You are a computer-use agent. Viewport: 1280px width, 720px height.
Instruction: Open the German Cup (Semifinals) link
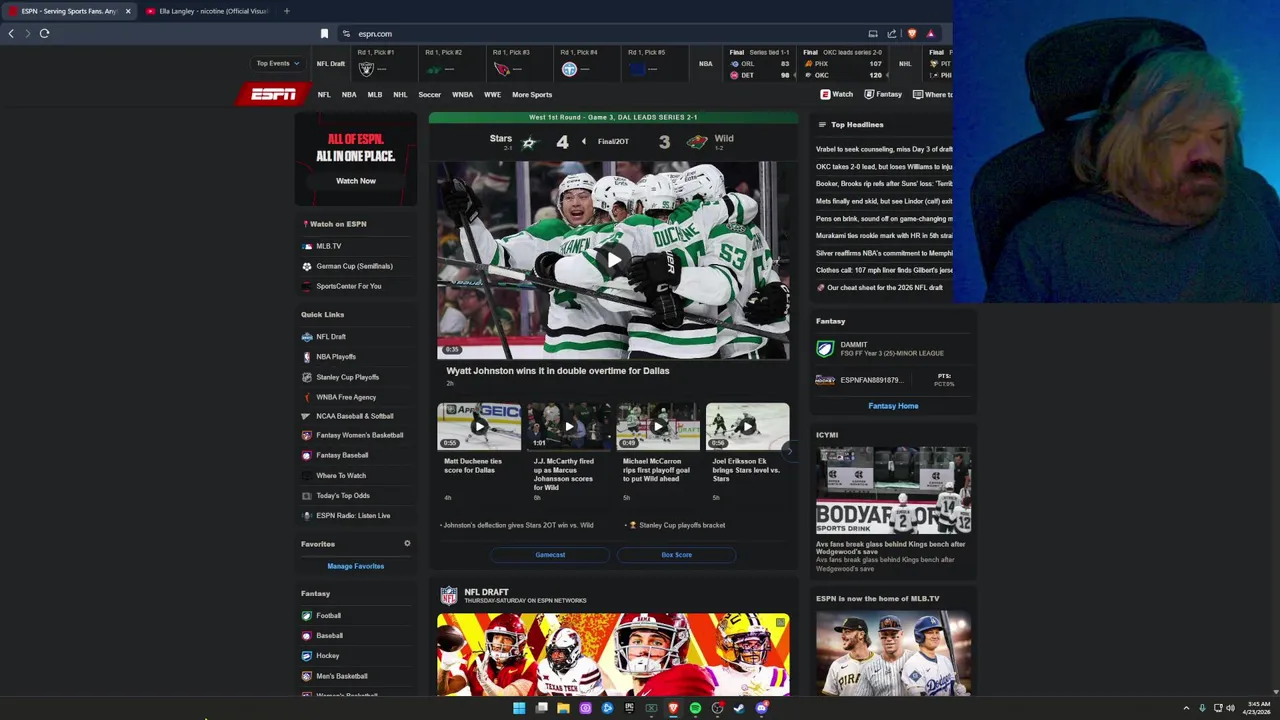[354, 266]
